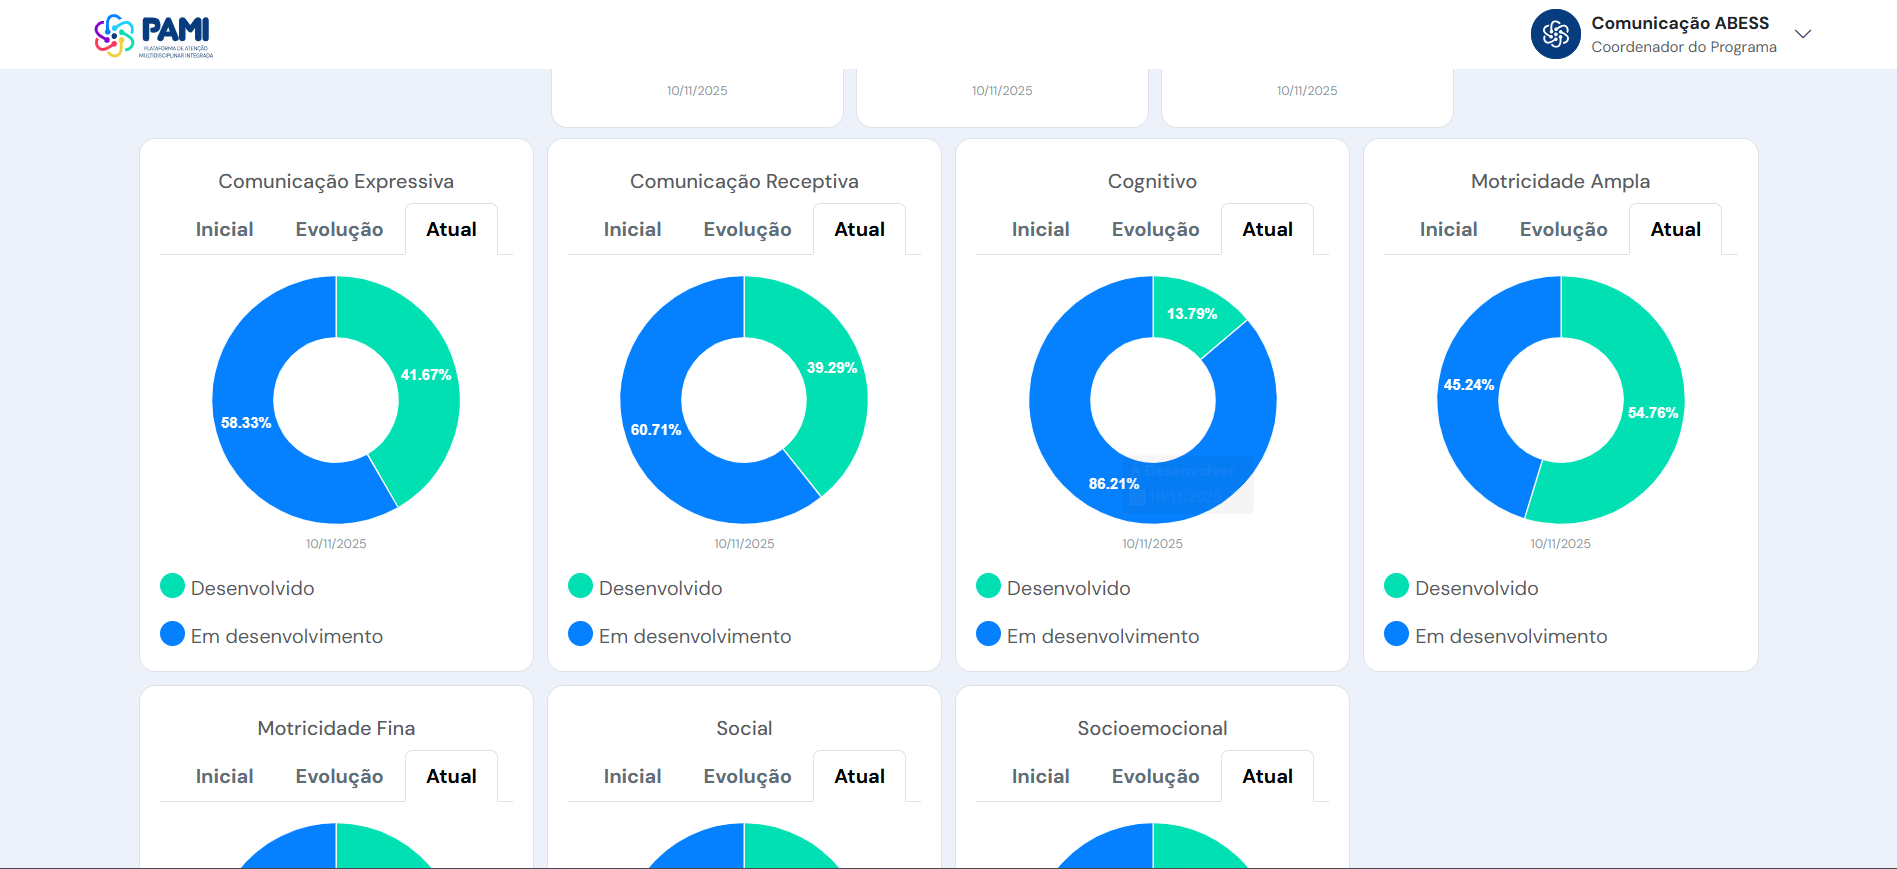This screenshot has width=1897, height=869.
Task: Click blue Em desenvolvimento dot in Motricidade Ampla
Action: coord(1396,634)
